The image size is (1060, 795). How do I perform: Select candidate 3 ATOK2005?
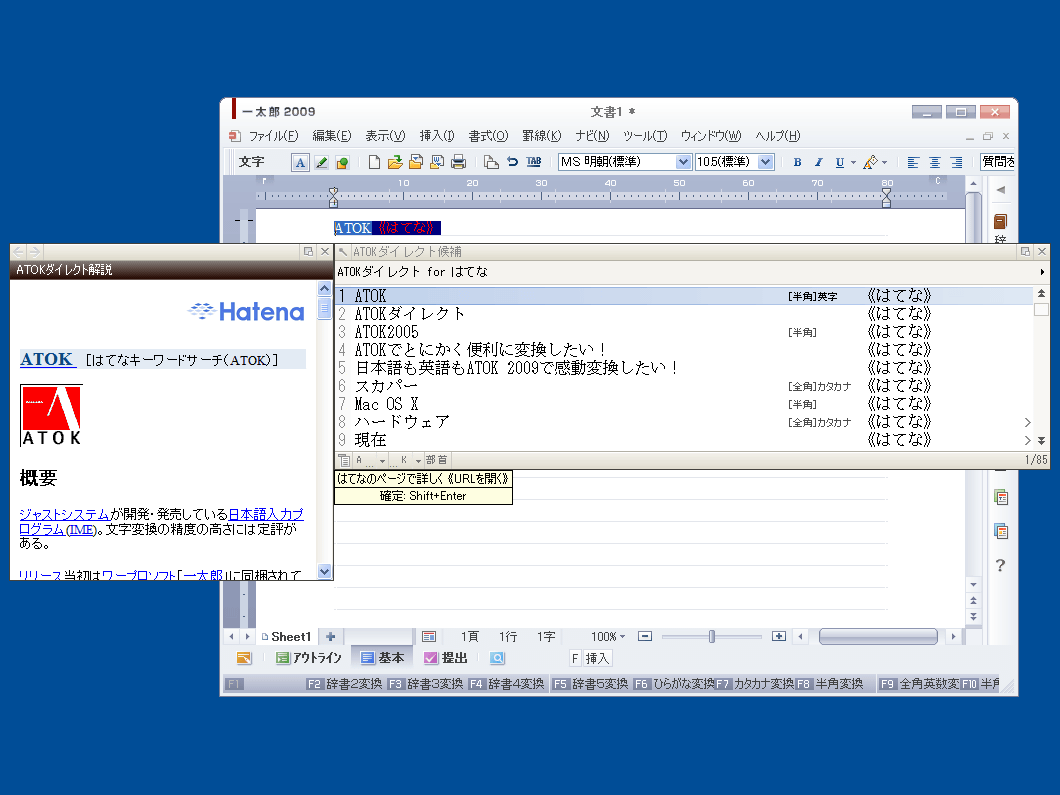click(x=684, y=332)
